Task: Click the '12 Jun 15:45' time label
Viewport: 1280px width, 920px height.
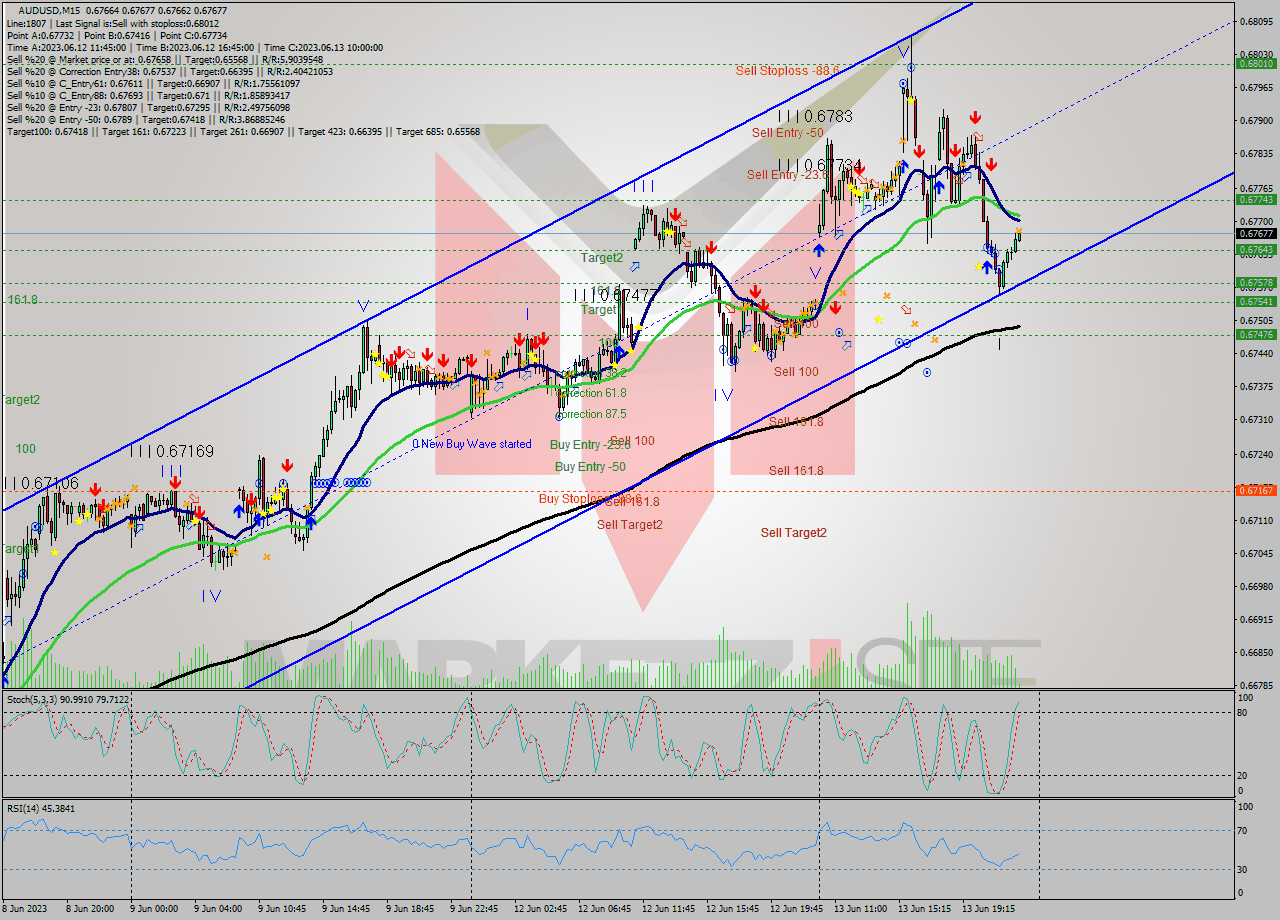Action: click(x=733, y=909)
